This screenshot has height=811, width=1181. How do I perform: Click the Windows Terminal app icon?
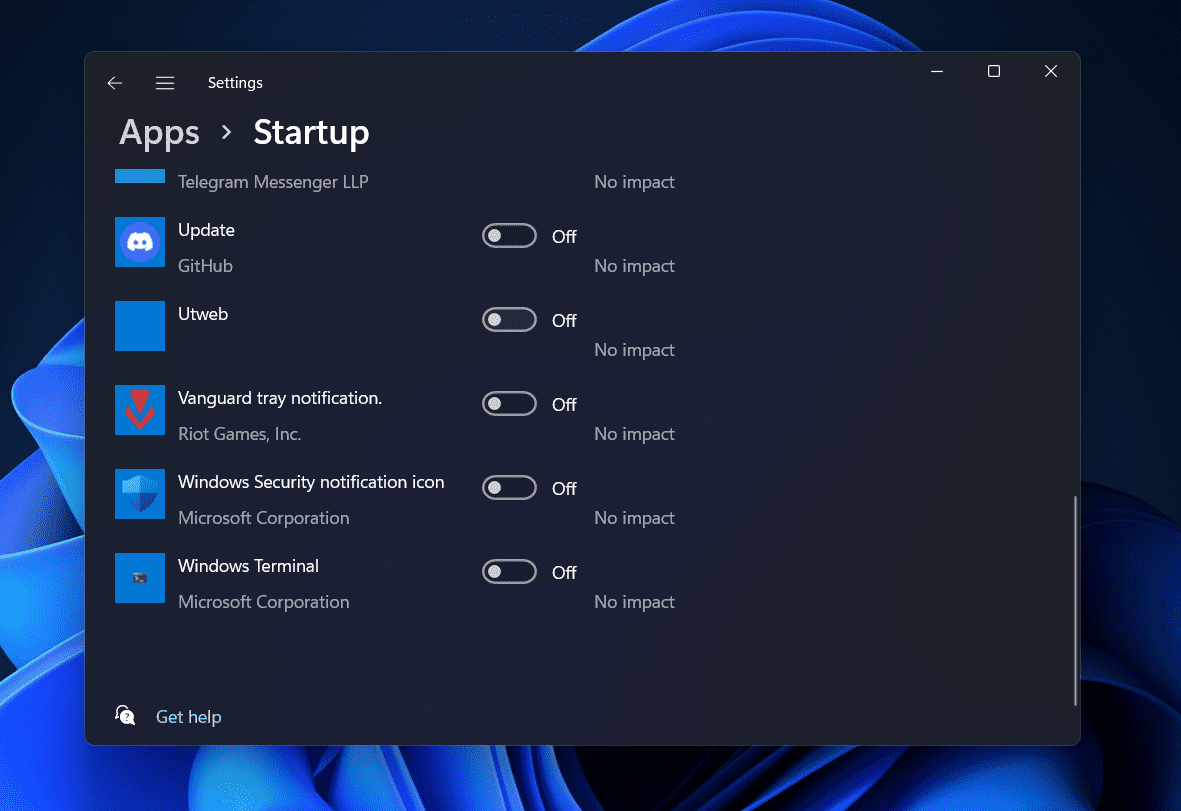pyautogui.click(x=140, y=578)
